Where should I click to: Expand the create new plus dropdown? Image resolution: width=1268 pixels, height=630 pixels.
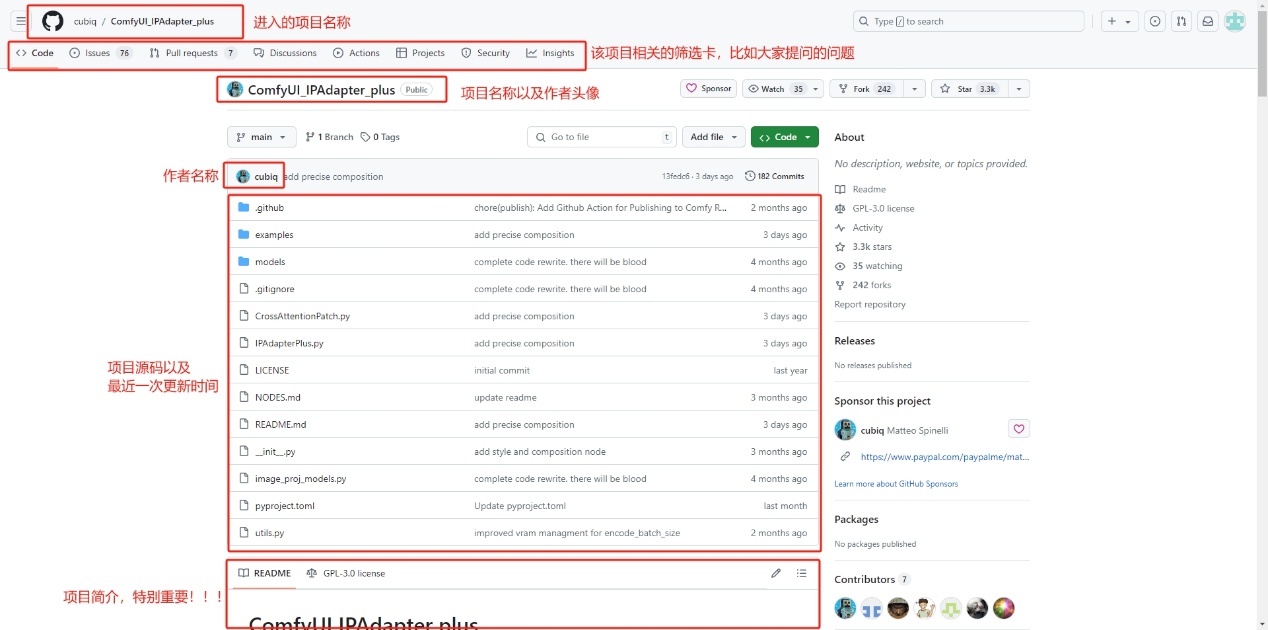pos(1118,21)
